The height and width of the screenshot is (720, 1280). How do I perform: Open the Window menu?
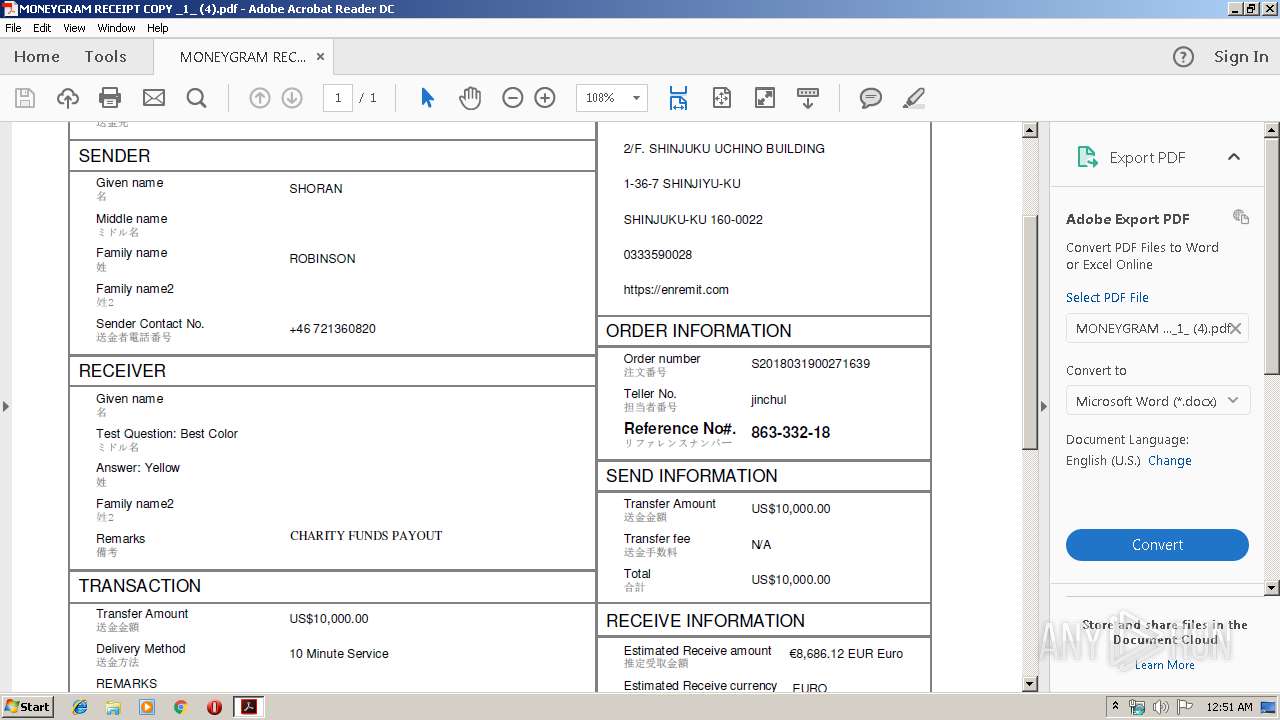coord(117,28)
